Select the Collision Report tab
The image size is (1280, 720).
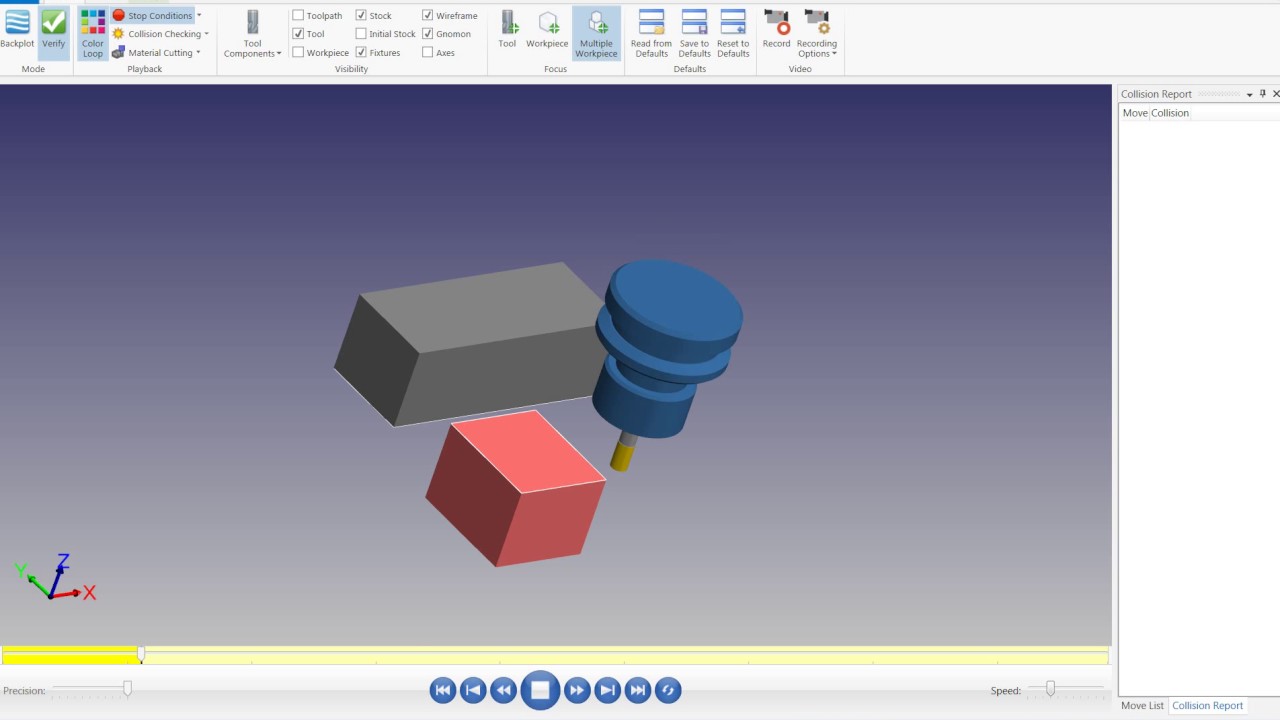pos(1207,706)
